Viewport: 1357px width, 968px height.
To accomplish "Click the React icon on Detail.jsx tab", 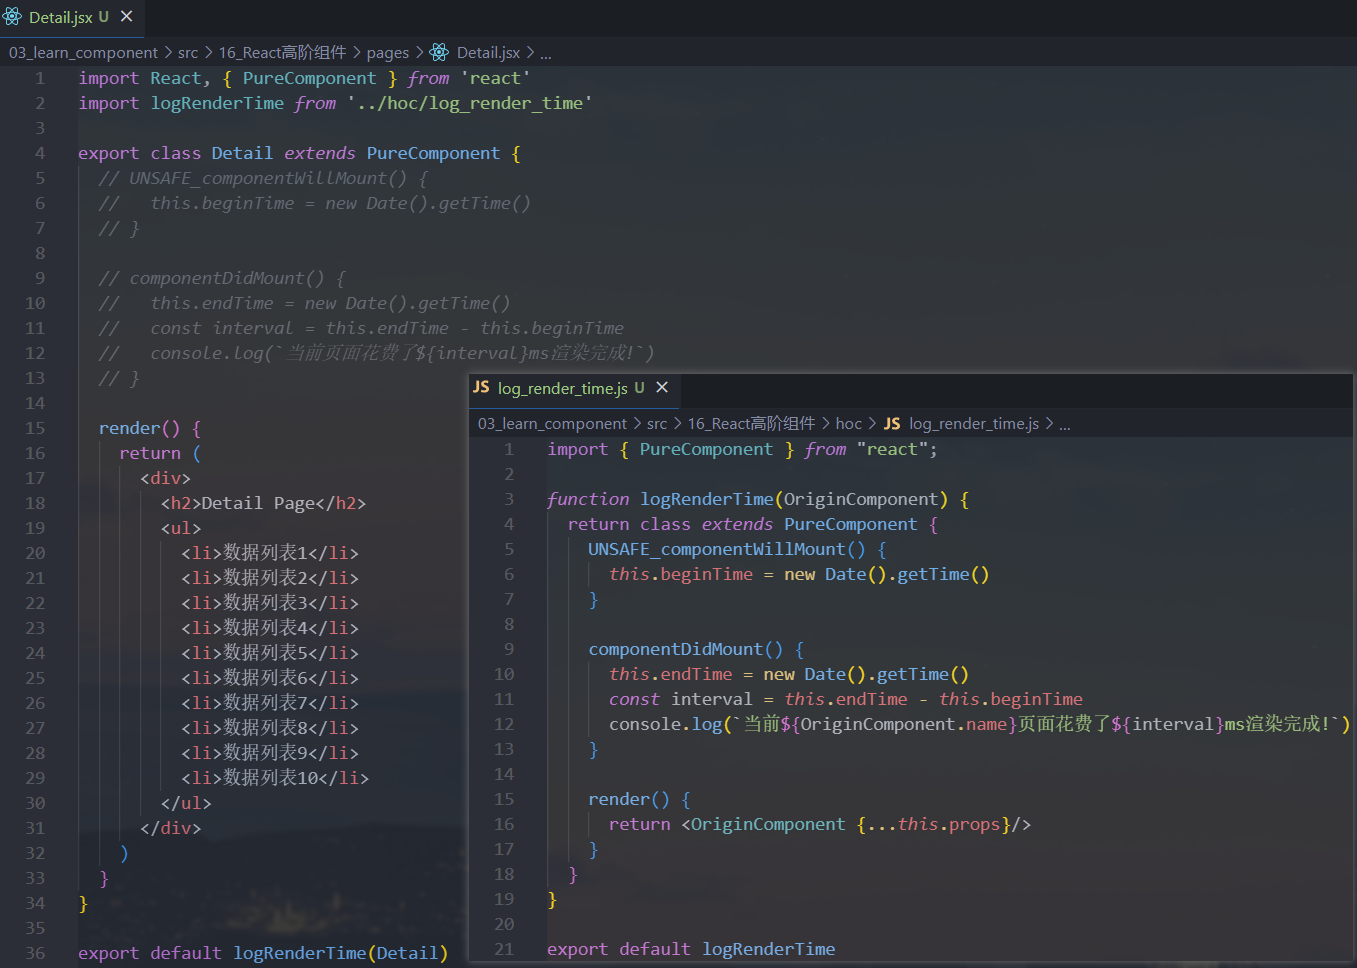I will tap(13, 17).
